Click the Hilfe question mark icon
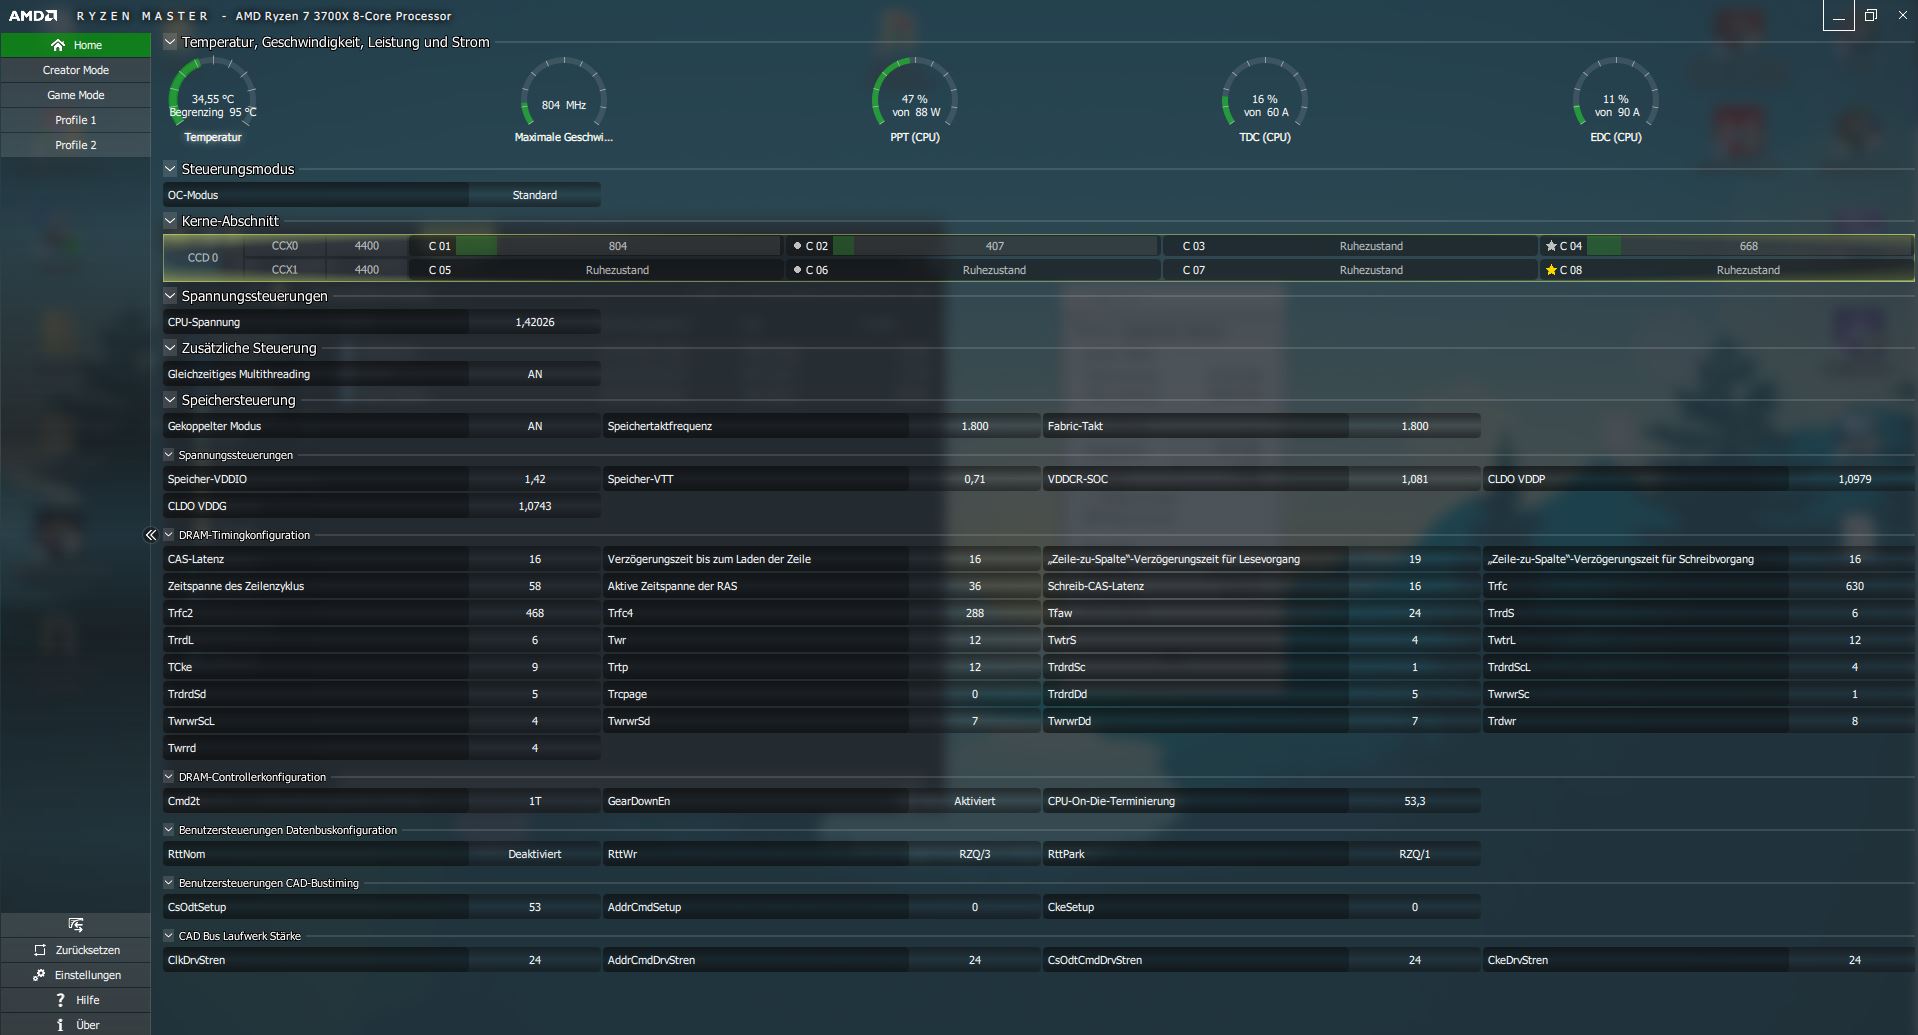The width and height of the screenshot is (1918, 1035). [x=61, y=1000]
